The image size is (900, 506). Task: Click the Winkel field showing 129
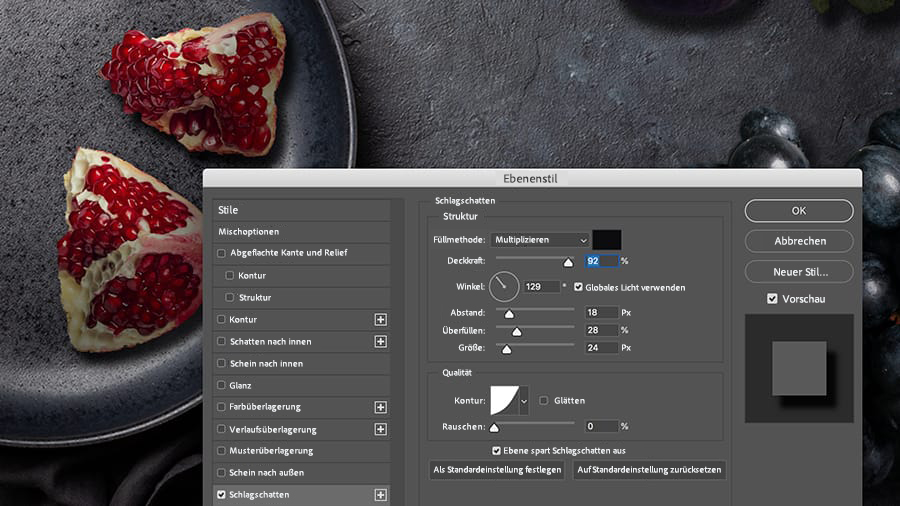pyautogui.click(x=541, y=286)
